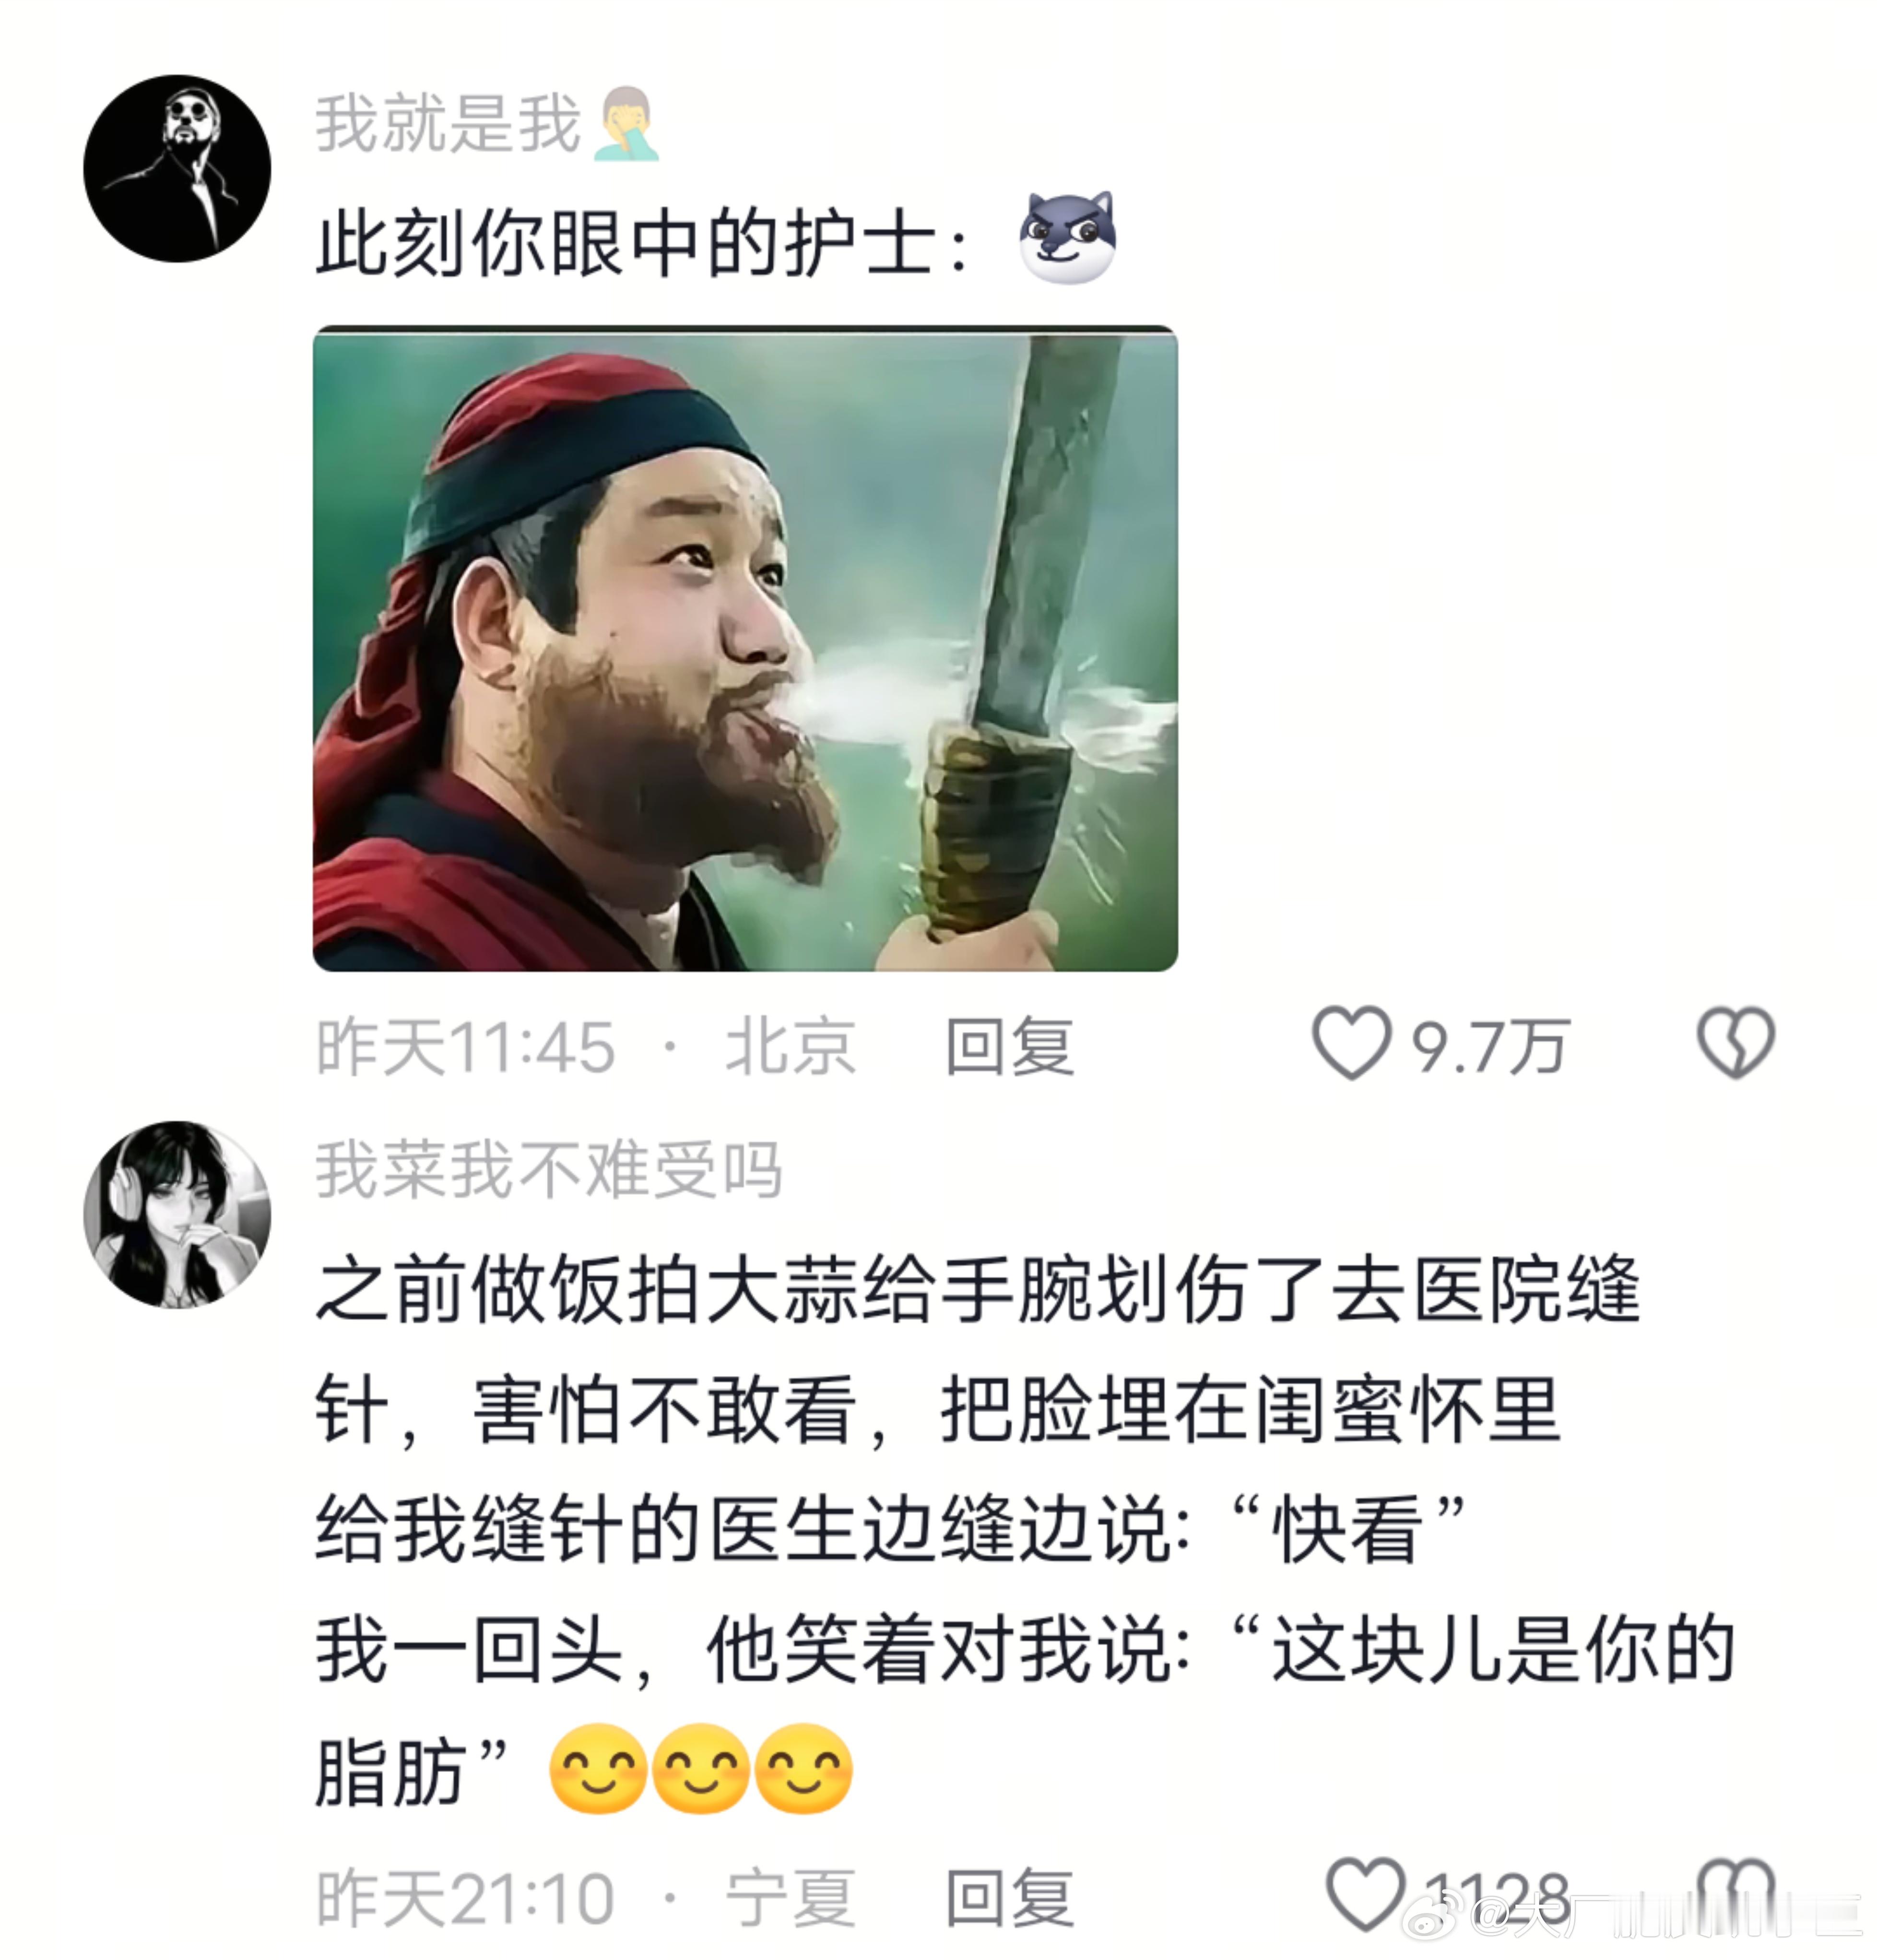This screenshot has width=1877, height=1960.
Task: Tap the husky dog emoji sticker
Action: click(x=1067, y=238)
